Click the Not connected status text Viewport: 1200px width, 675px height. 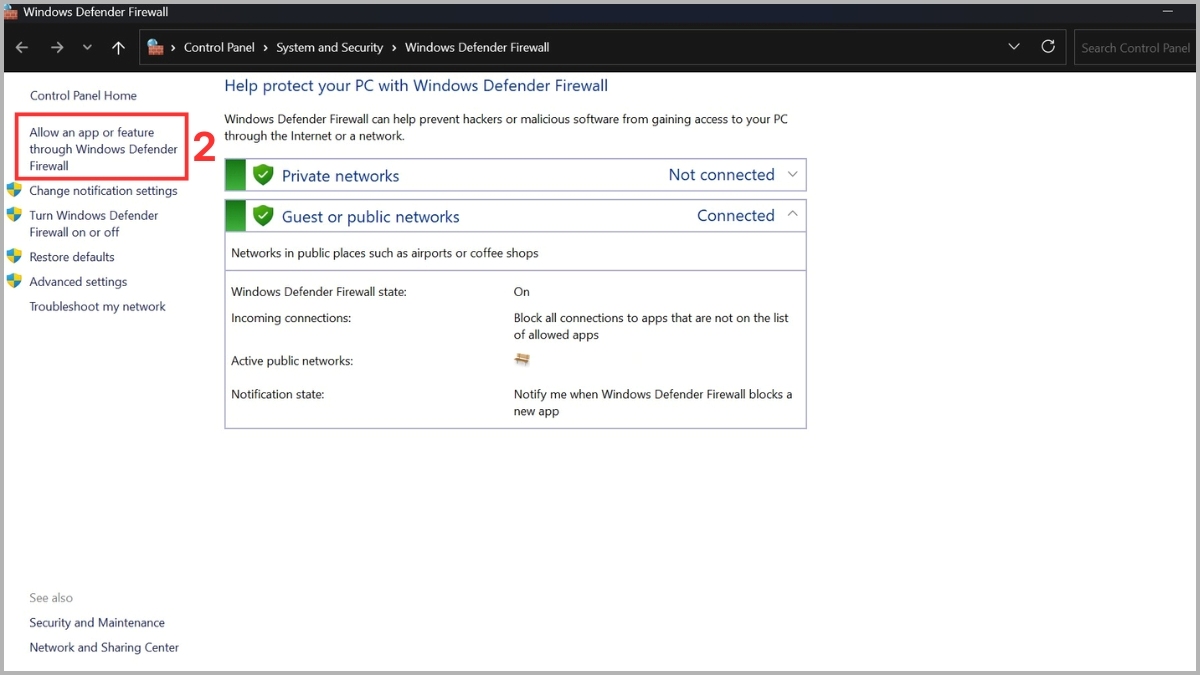pos(721,175)
